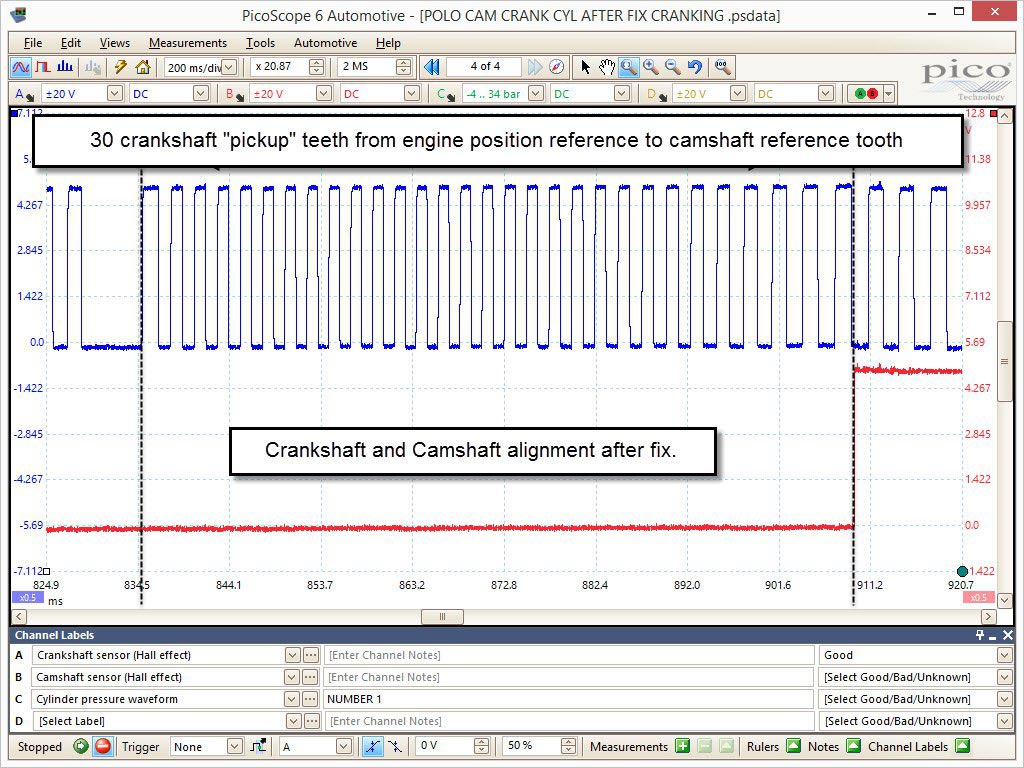Open the Help menu
The width and height of the screenshot is (1024, 768).
388,42
